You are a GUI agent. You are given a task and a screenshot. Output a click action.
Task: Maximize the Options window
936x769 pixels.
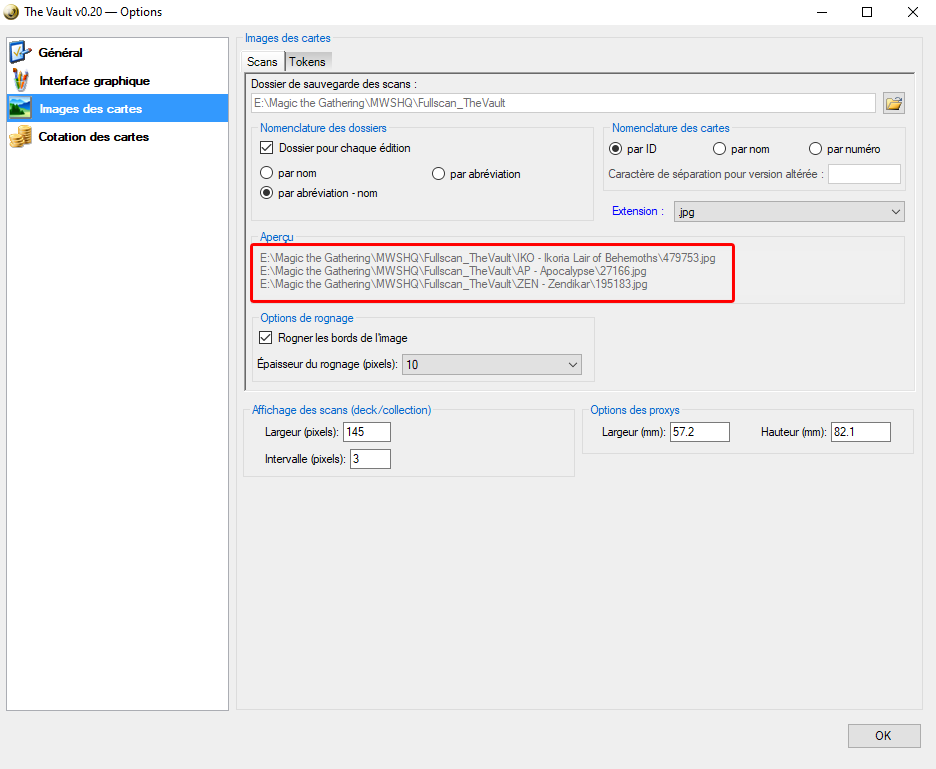coord(867,12)
